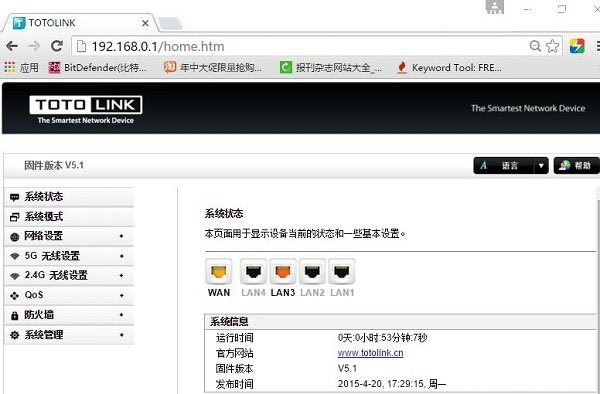Open the apps grid icon in bookmarks bar
This screenshot has width=600, height=394.
point(10,67)
